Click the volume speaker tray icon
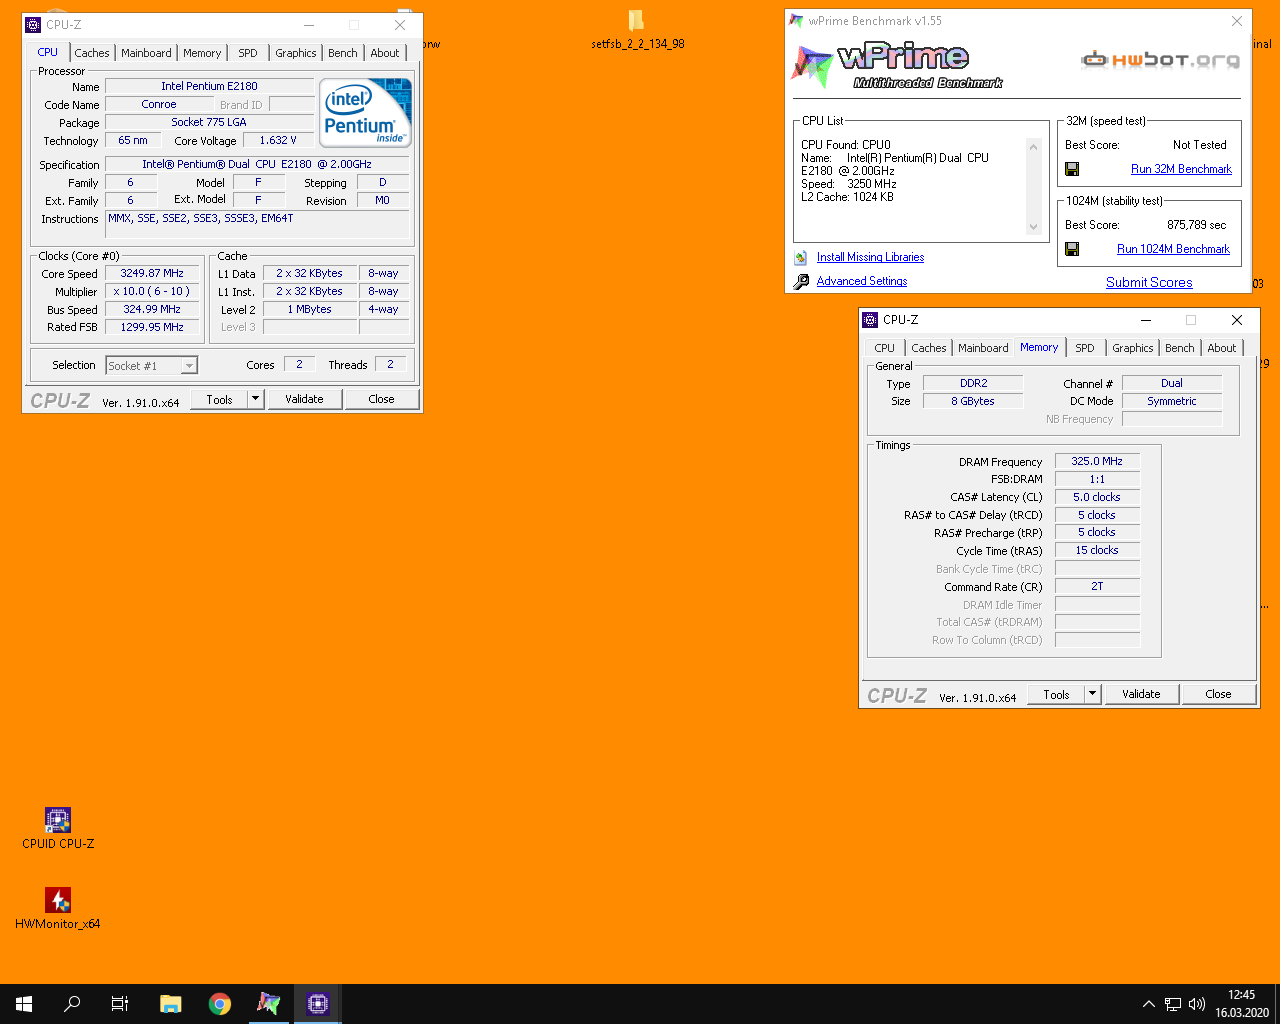 1197,1004
